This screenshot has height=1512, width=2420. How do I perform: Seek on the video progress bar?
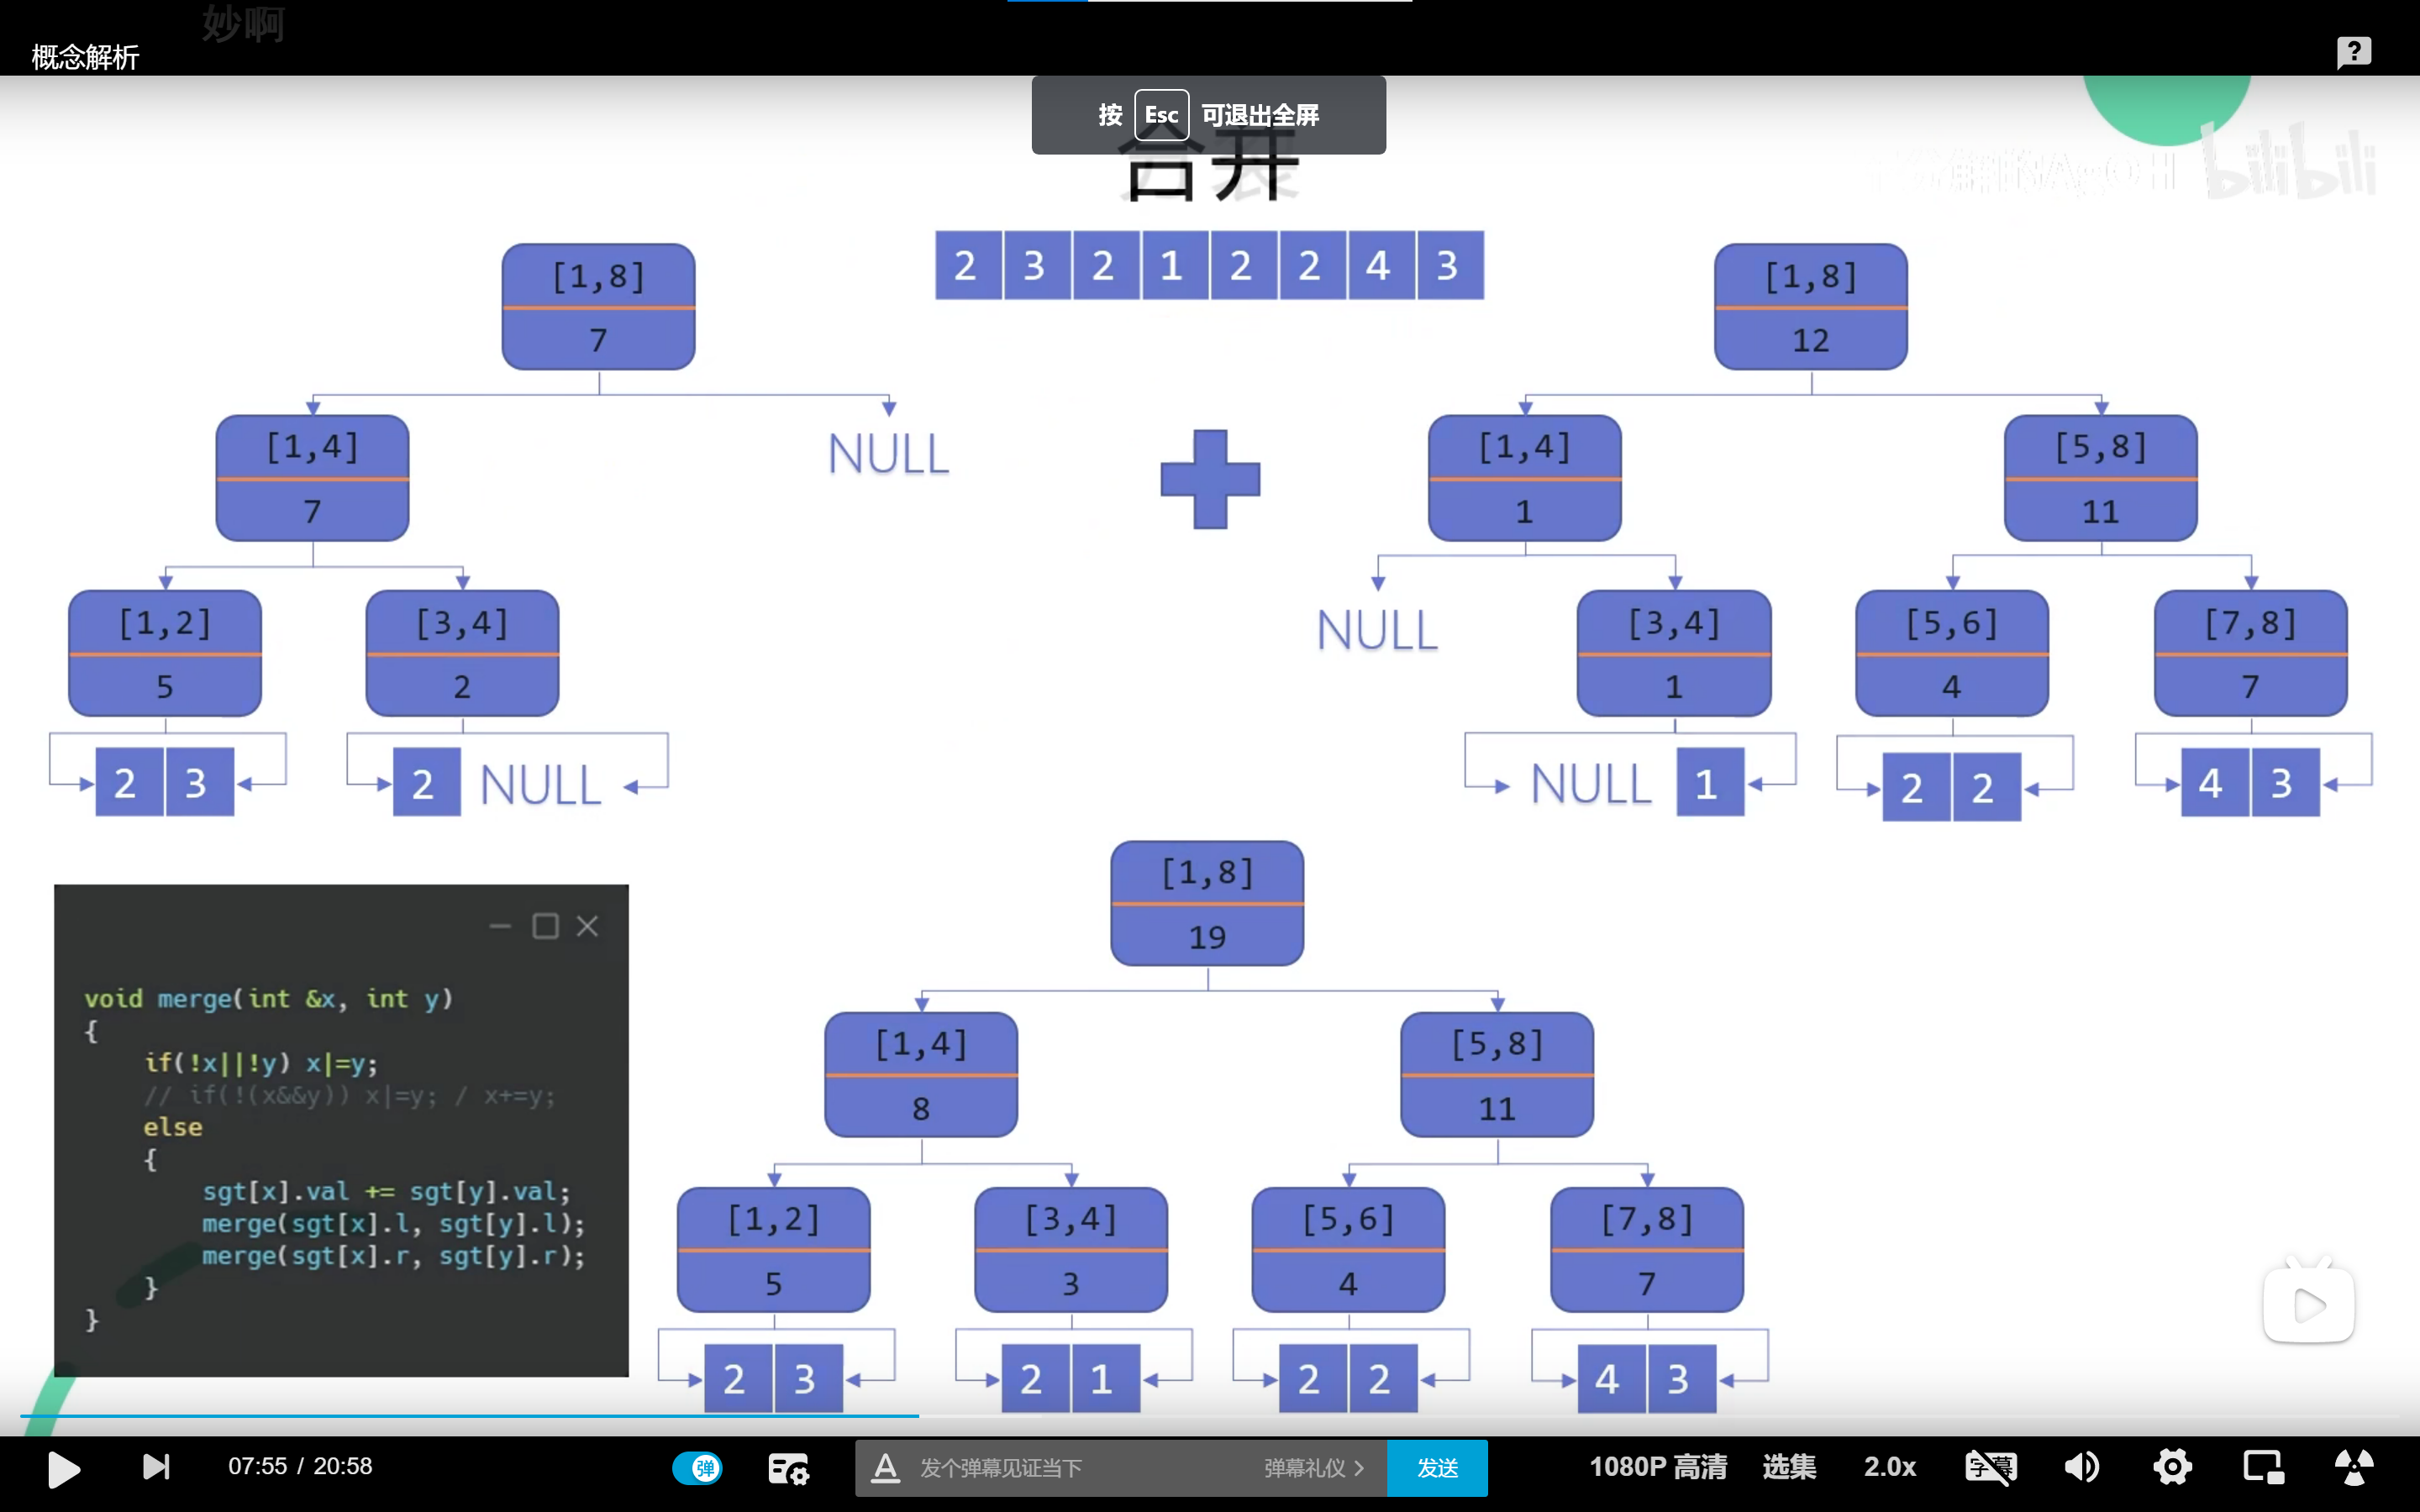tap(1210, 1416)
